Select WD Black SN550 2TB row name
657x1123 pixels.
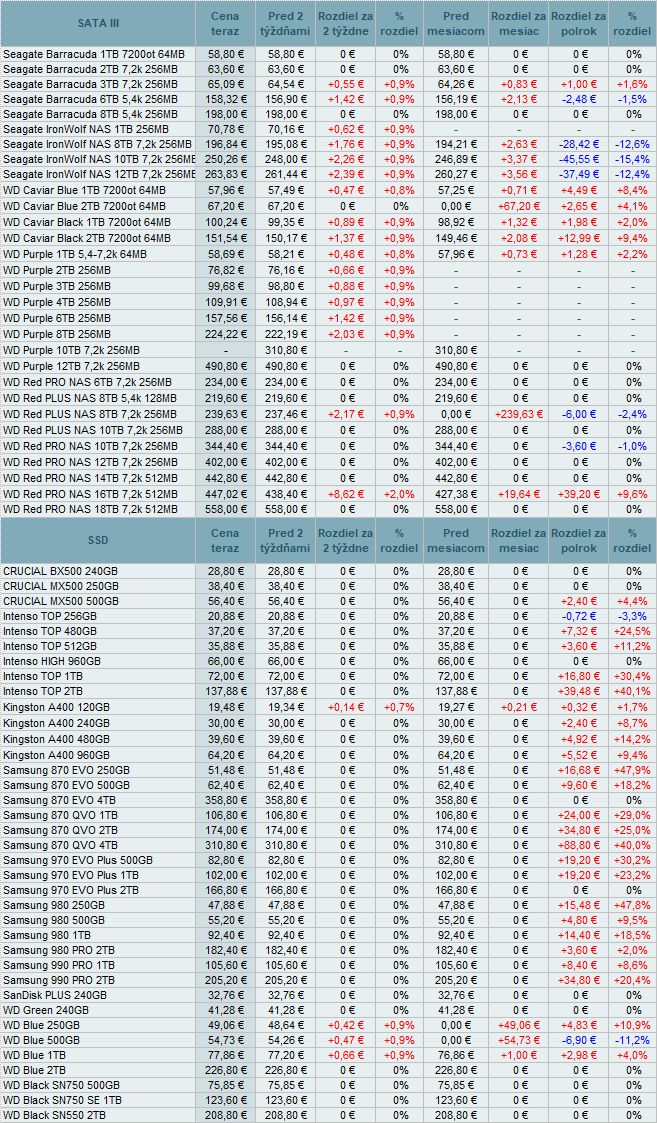[55, 1115]
